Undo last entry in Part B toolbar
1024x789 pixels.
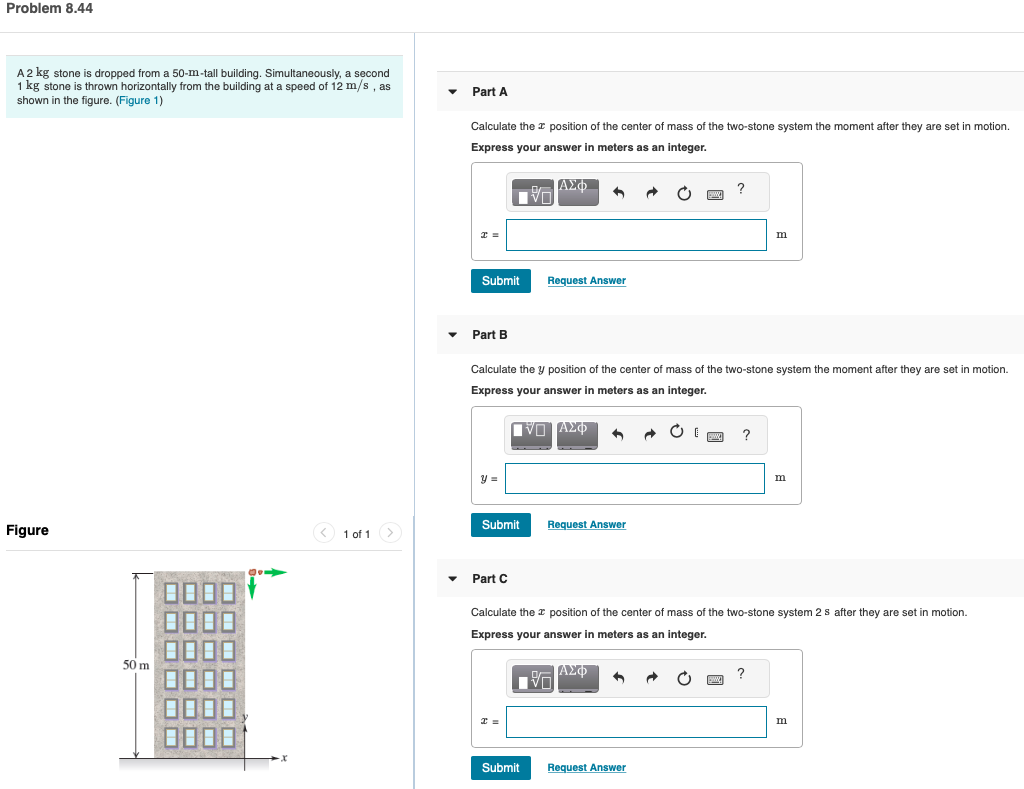coord(617,434)
